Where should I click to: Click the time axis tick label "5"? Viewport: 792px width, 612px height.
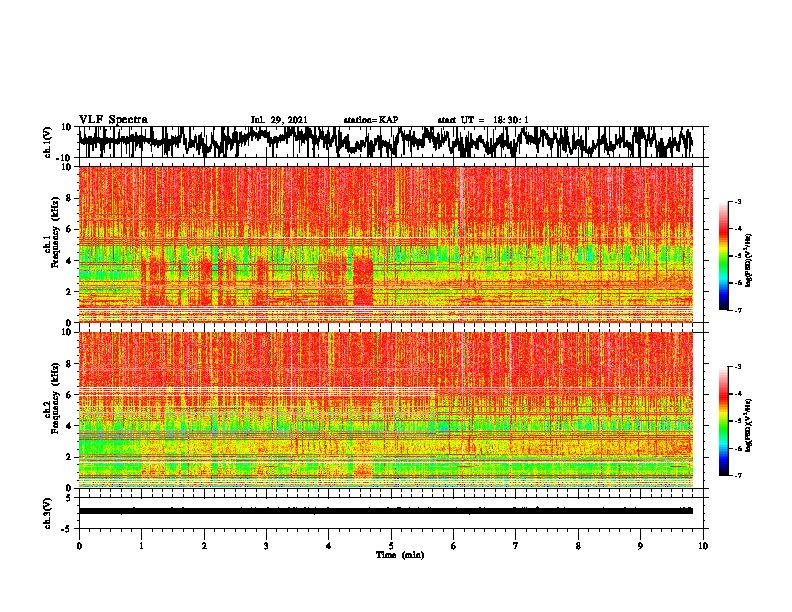pos(391,546)
